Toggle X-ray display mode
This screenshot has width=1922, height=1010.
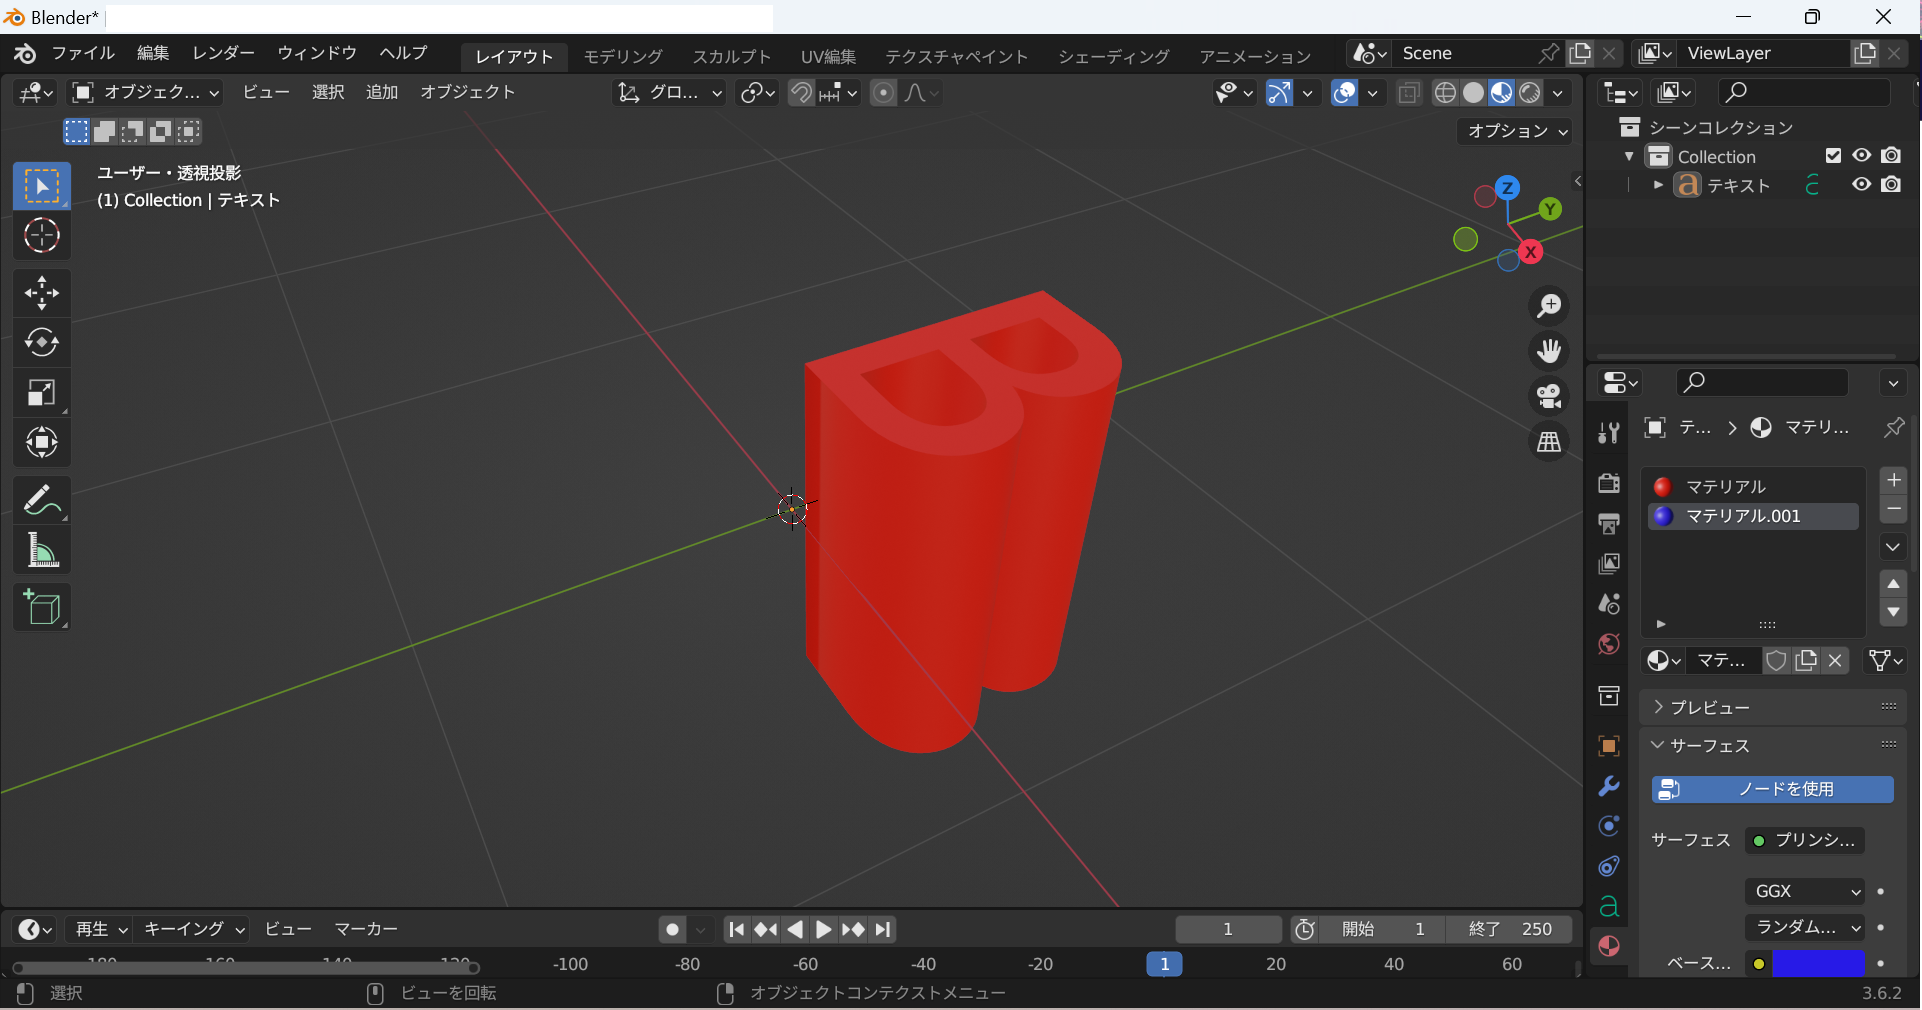(1409, 93)
